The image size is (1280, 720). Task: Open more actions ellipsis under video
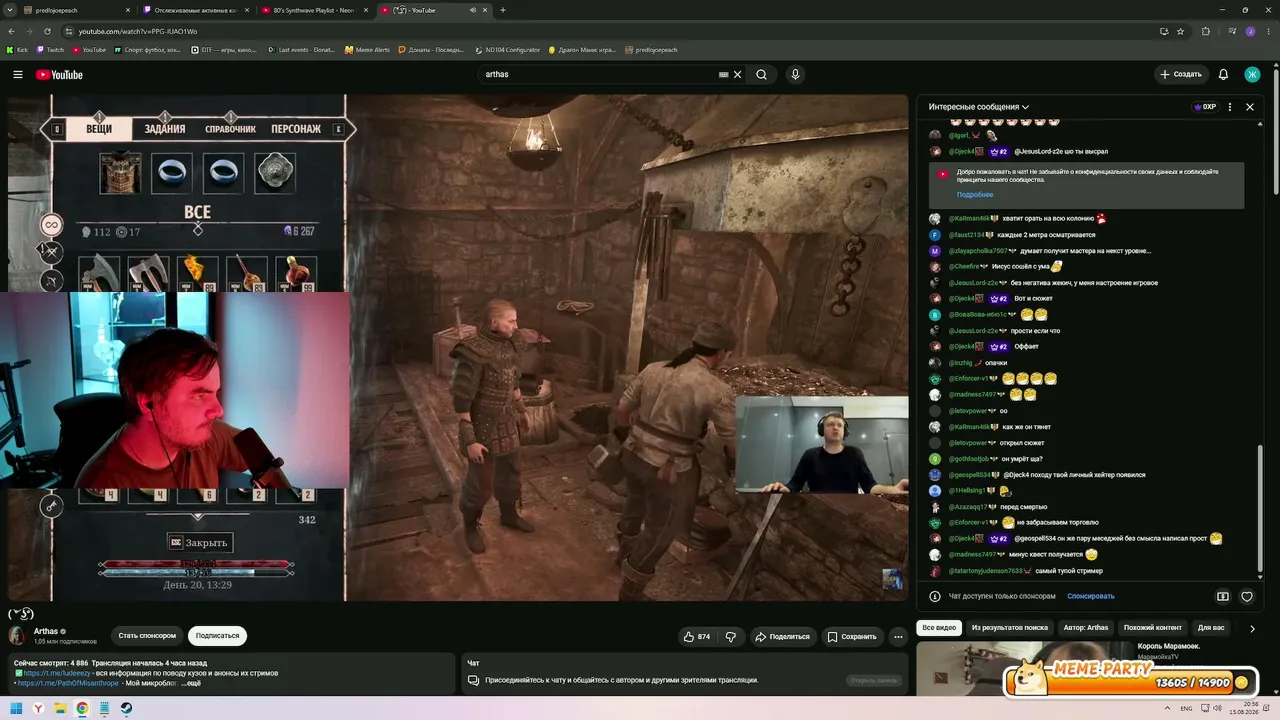coord(898,636)
